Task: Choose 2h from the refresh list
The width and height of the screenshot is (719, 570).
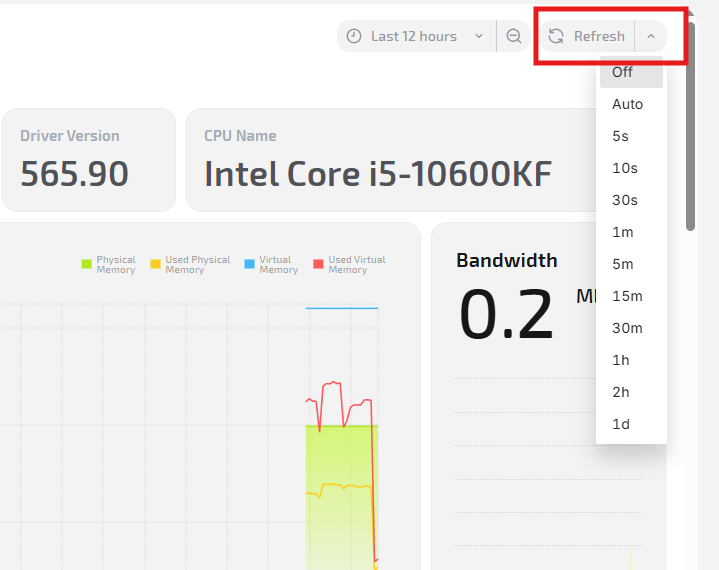Action: [620, 392]
